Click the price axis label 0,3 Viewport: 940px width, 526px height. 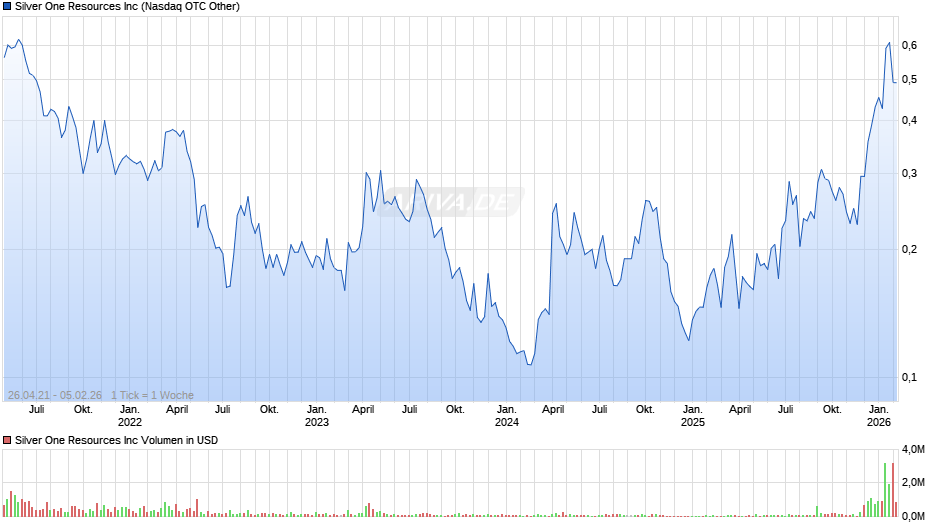[x=909, y=173]
